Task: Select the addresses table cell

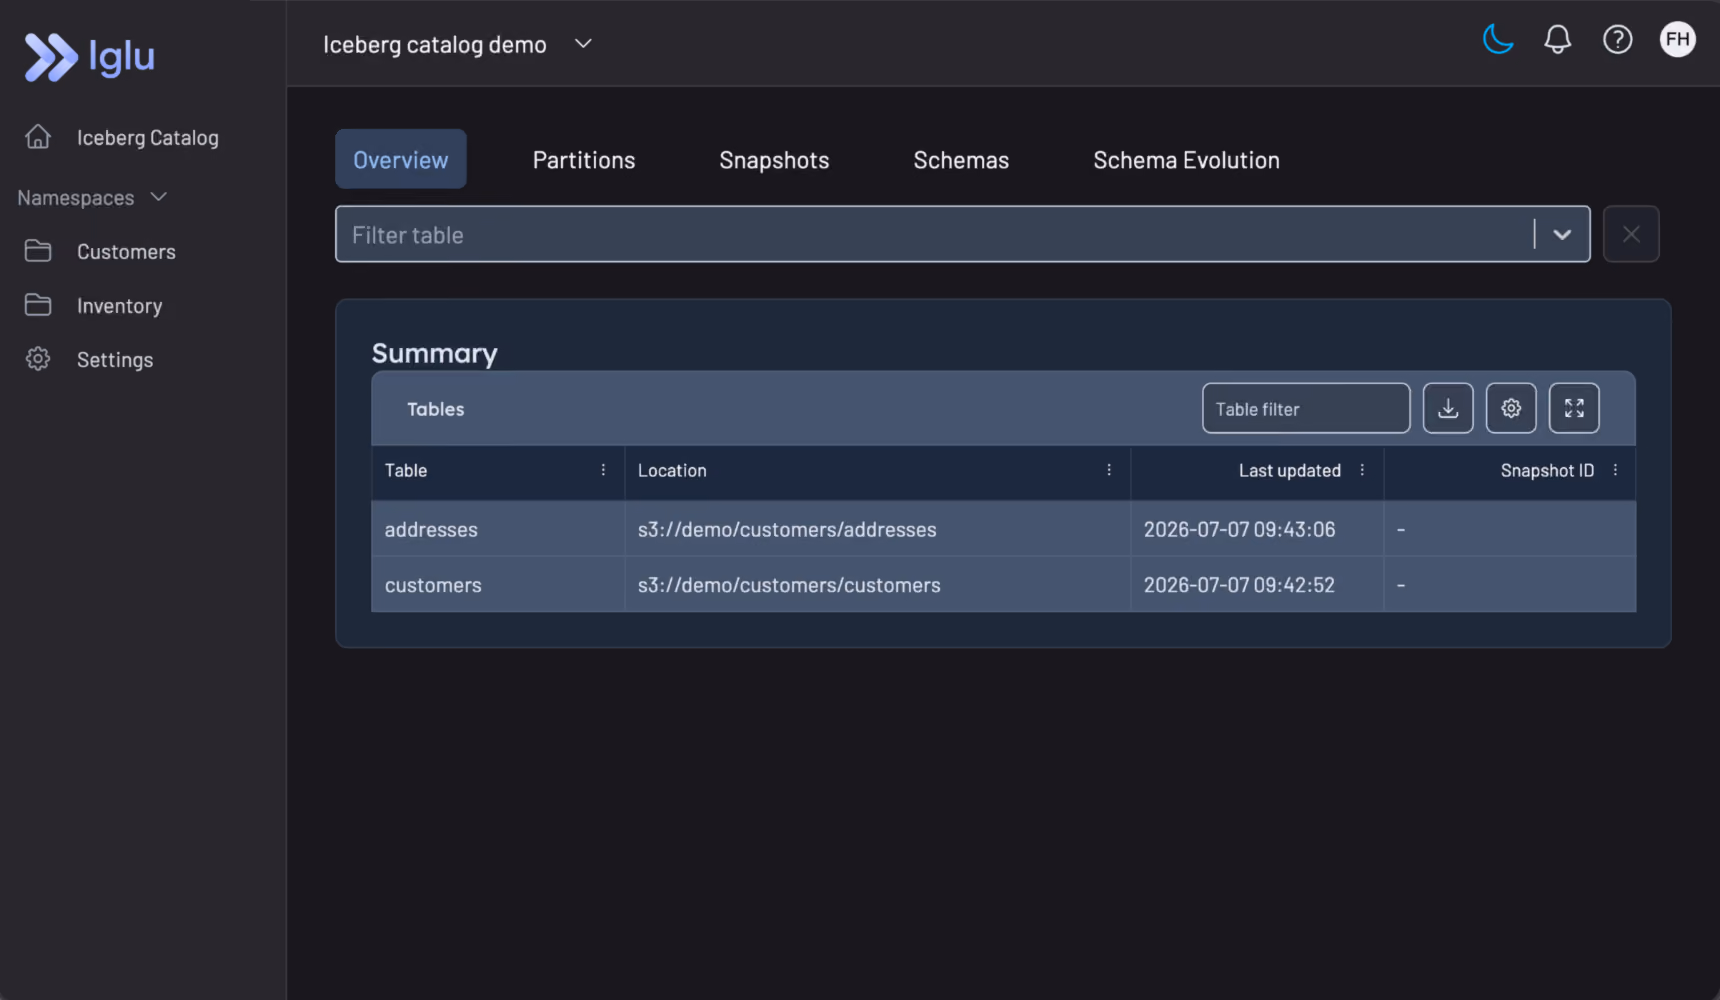Action: pos(498,529)
